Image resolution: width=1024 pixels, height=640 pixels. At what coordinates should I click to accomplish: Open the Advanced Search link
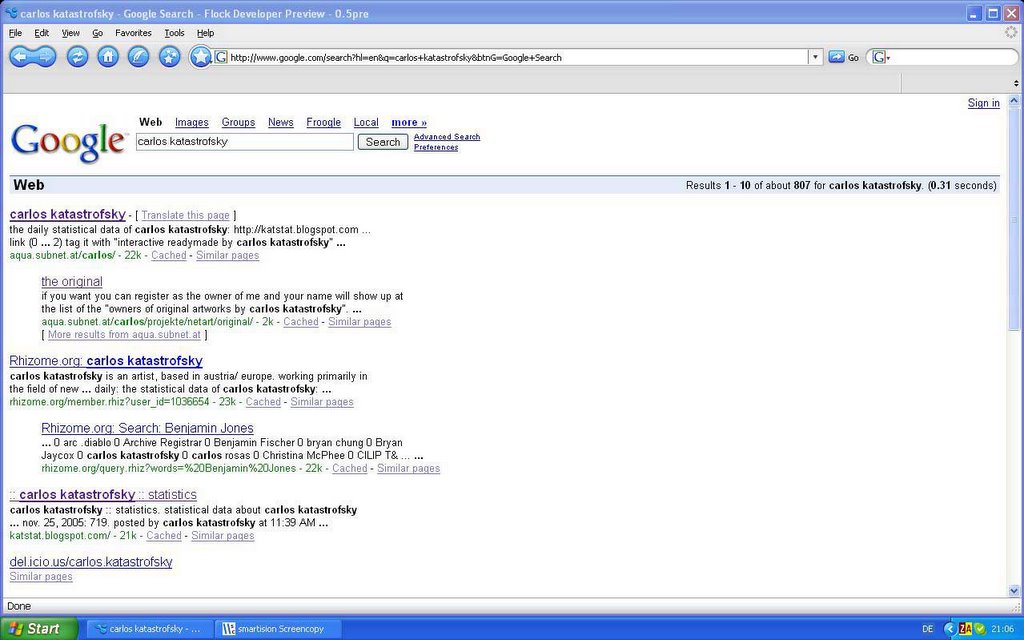coord(447,136)
